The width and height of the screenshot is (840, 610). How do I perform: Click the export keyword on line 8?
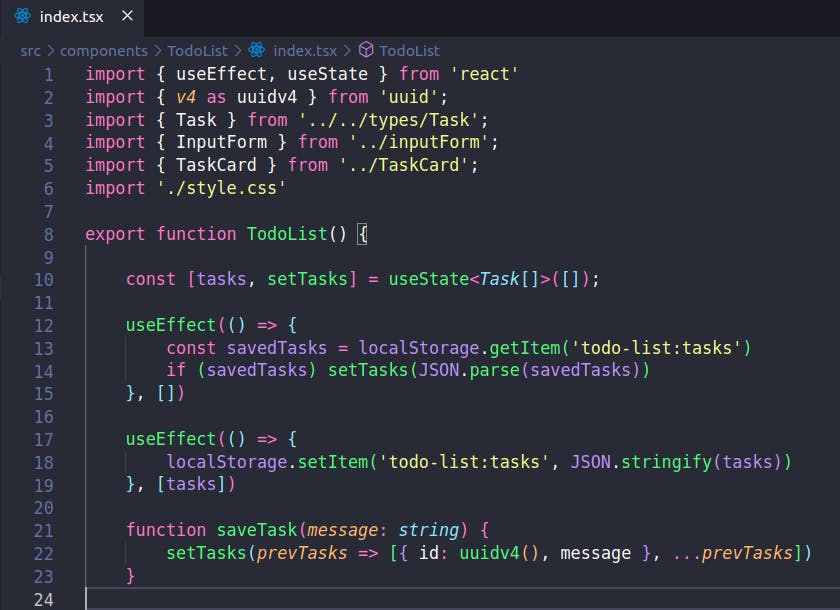coord(115,233)
